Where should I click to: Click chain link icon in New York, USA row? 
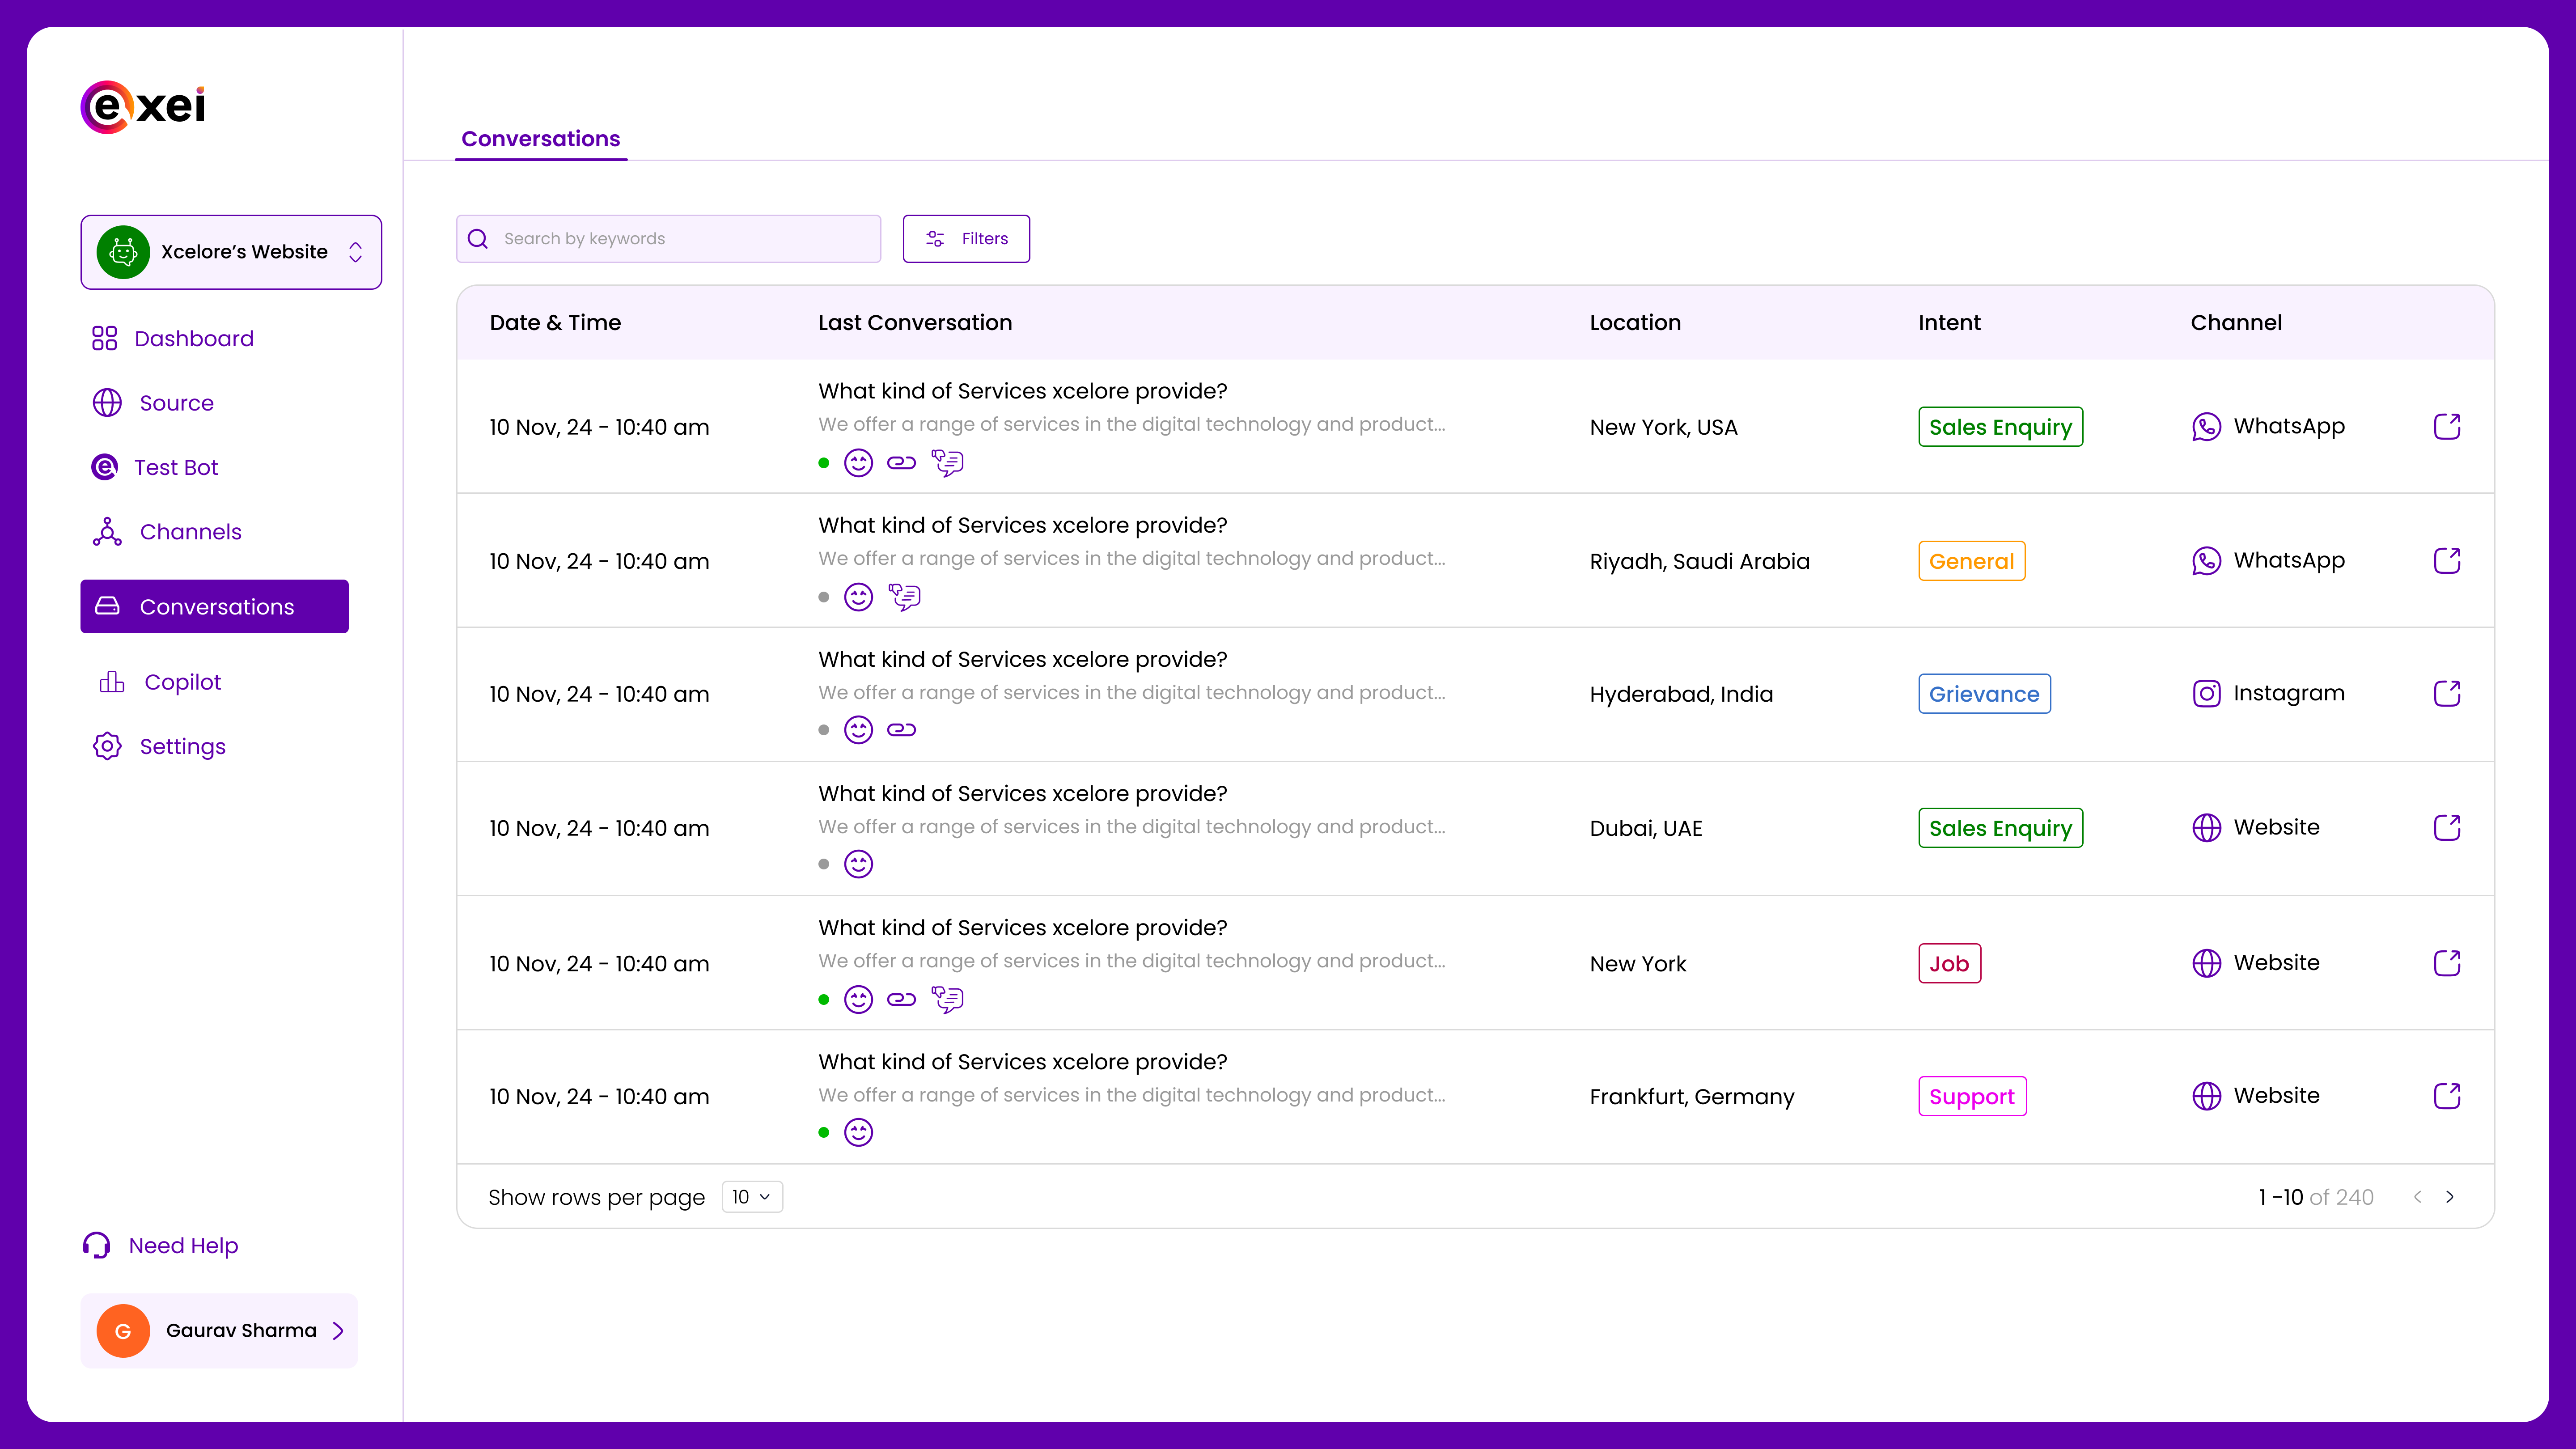(x=901, y=463)
